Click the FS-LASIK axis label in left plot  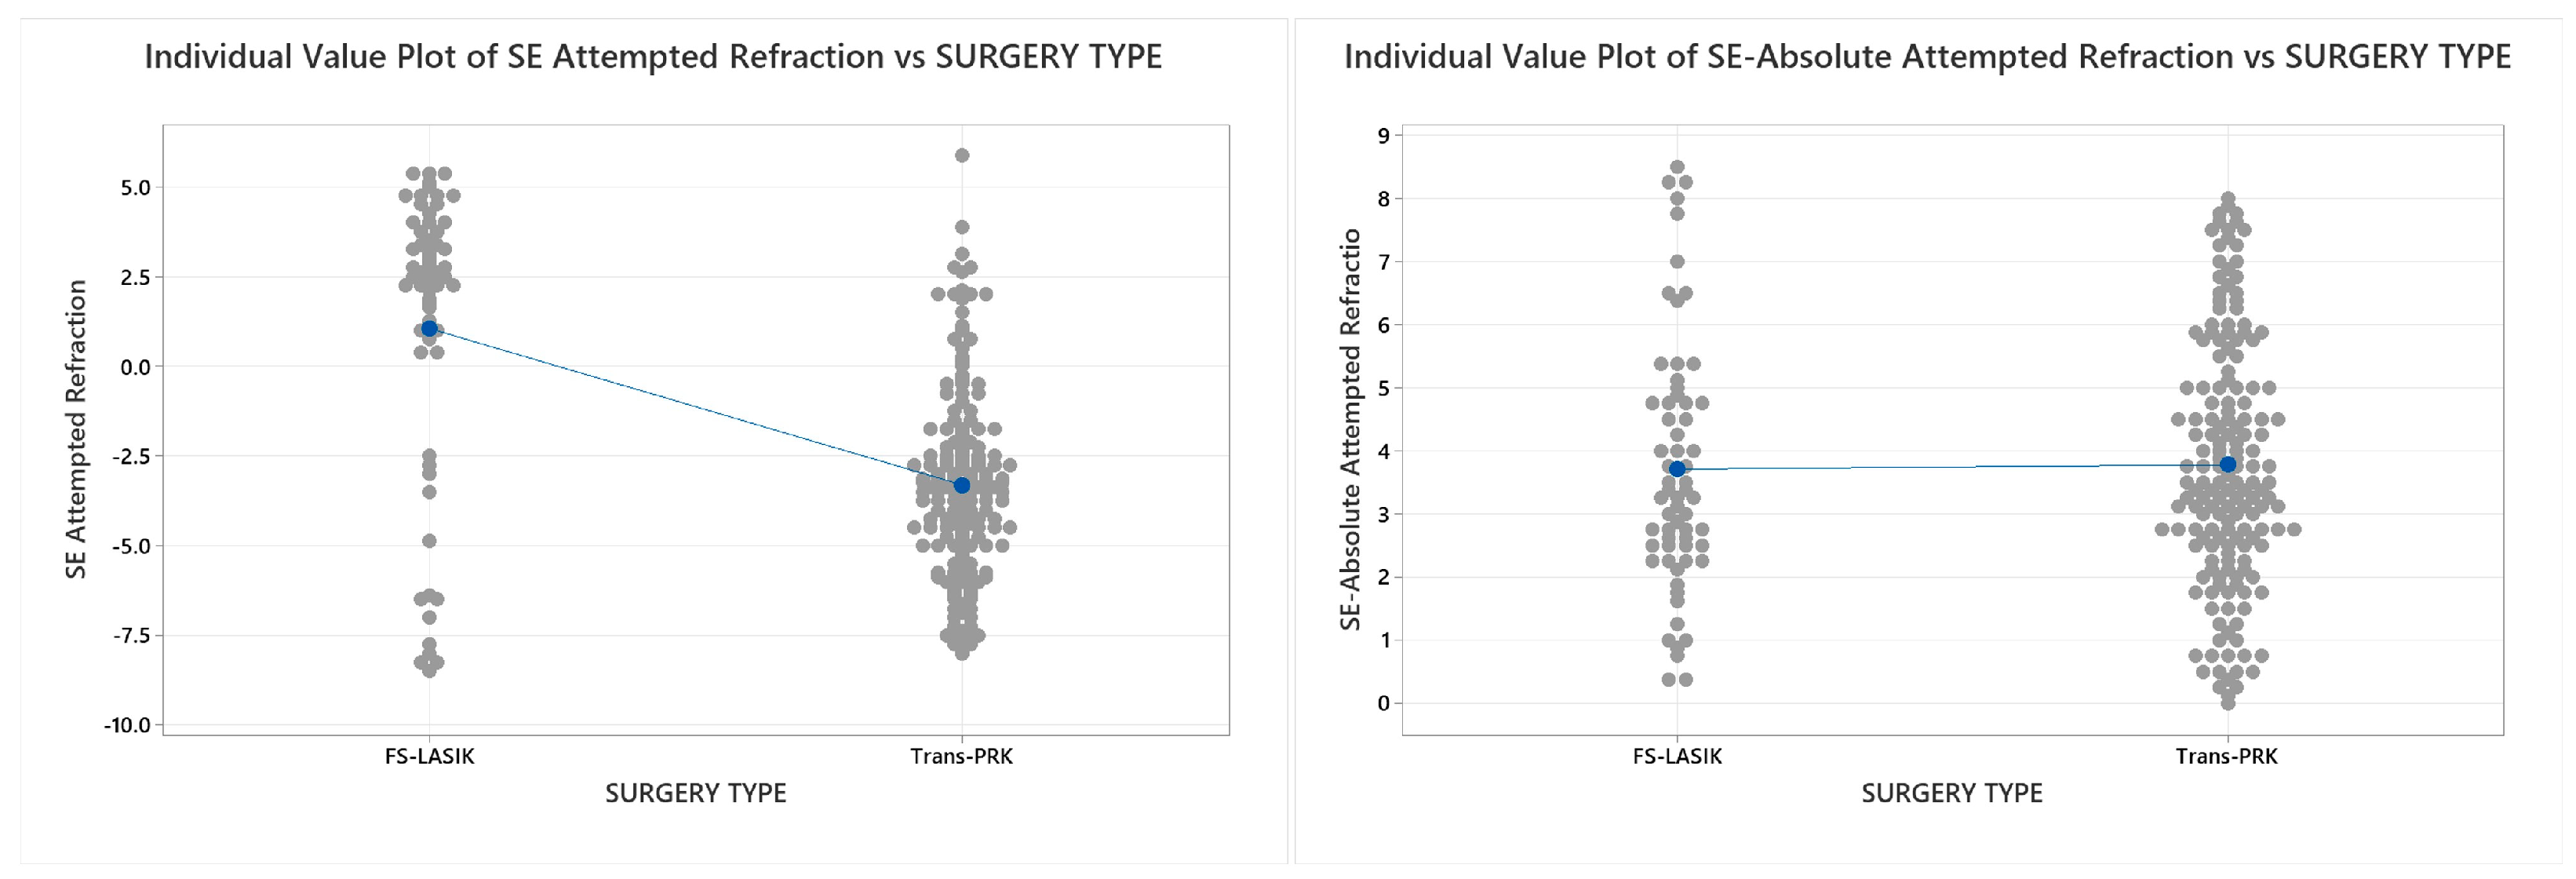429,757
